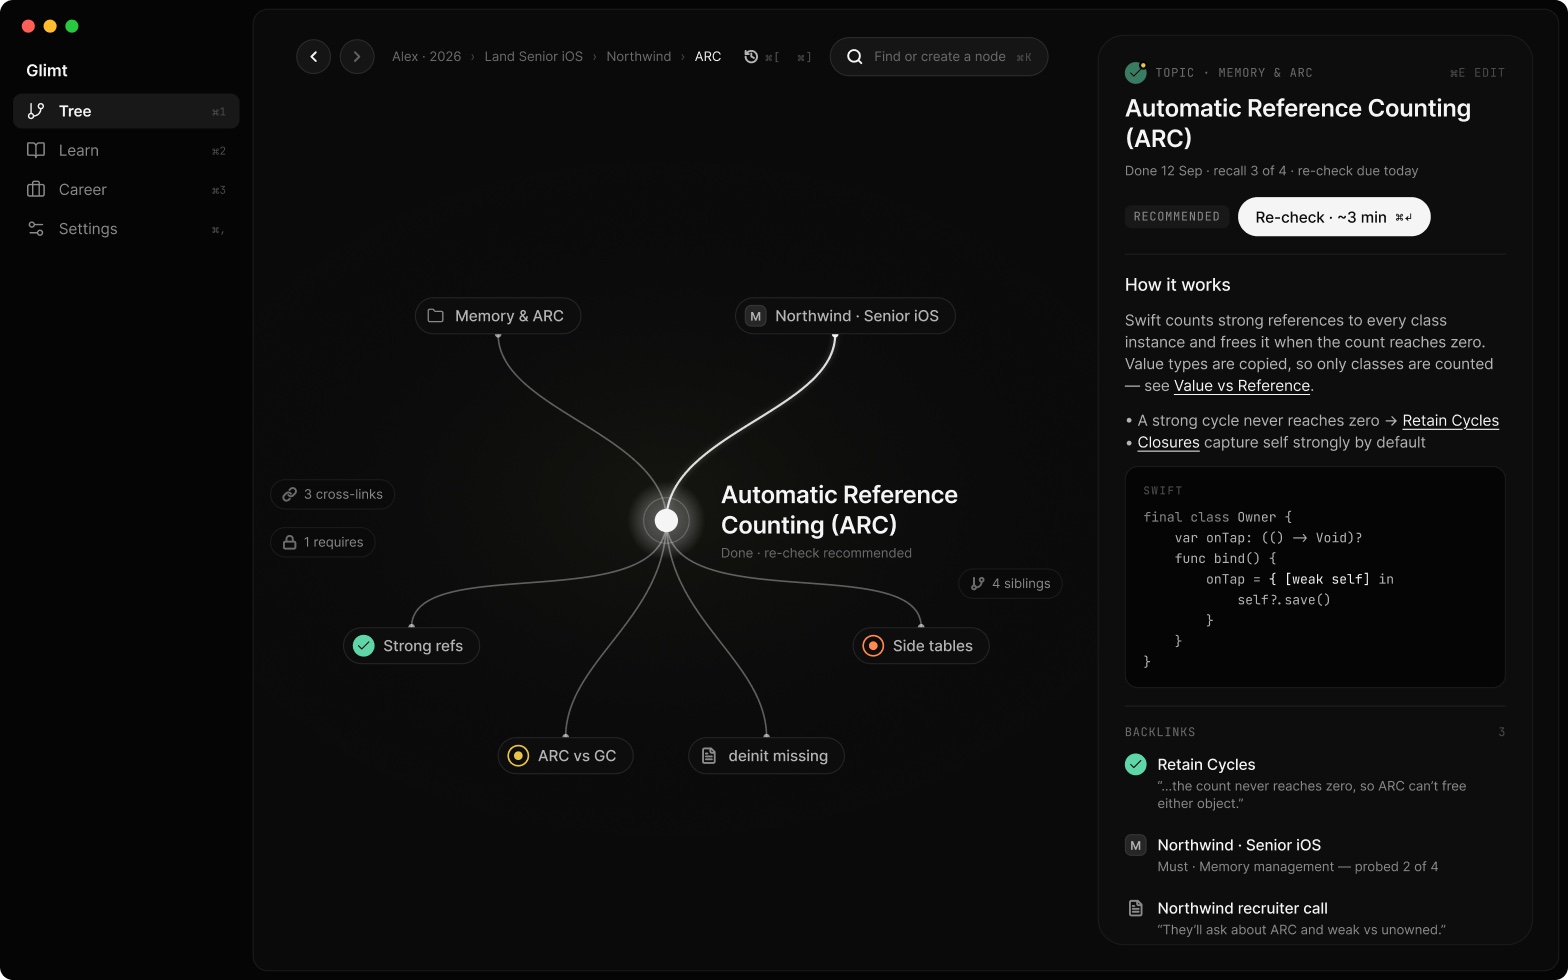Screen dimensions: 1568x980
Task: Open the history clock icon in the toolbar
Action: pyautogui.click(x=751, y=57)
